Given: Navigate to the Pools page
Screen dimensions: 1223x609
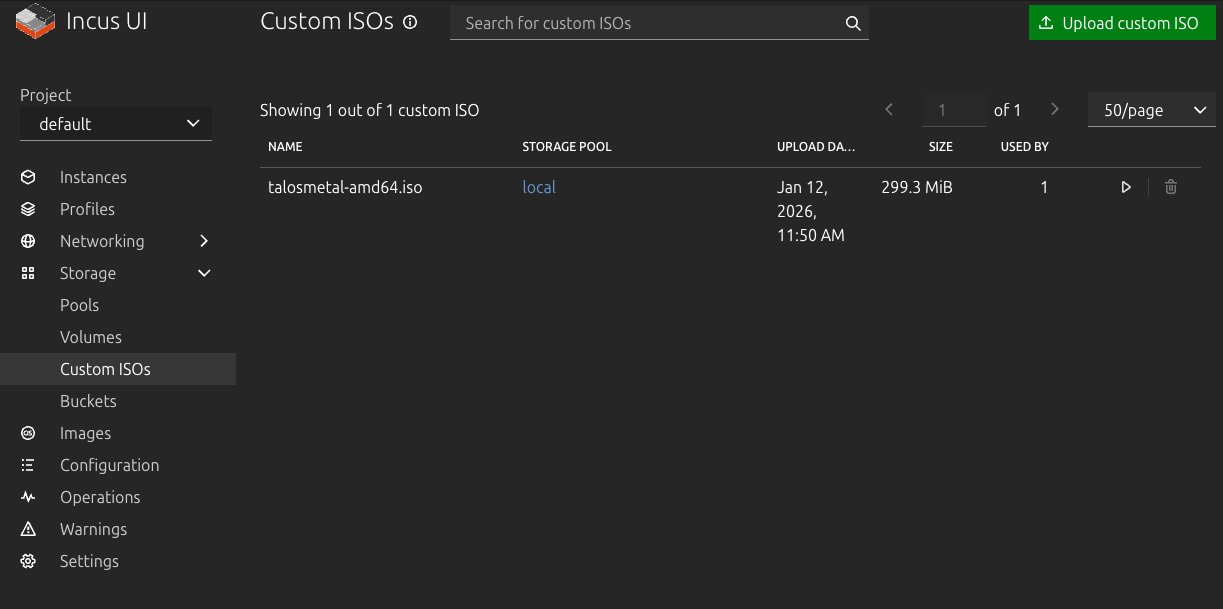Looking at the screenshot, I should [80, 305].
